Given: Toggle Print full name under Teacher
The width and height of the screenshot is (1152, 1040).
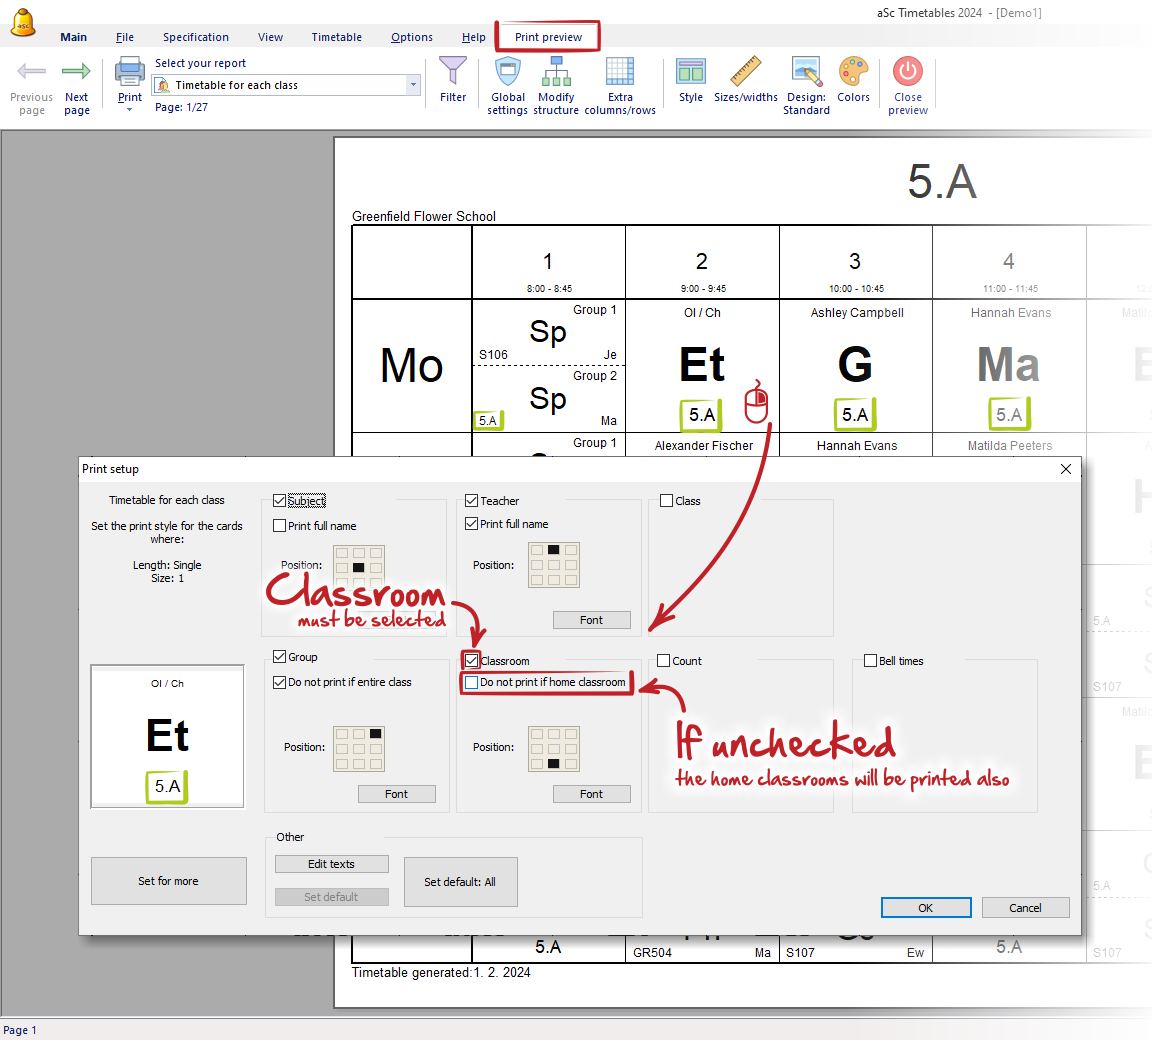Looking at the screenshot, I should (x=472, y=524).
